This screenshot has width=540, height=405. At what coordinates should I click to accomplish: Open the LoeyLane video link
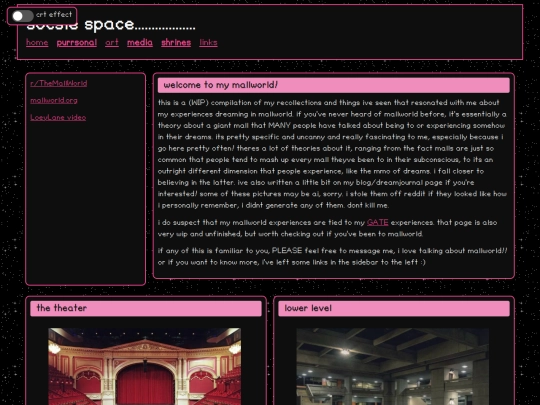click(x=58, y=117)
